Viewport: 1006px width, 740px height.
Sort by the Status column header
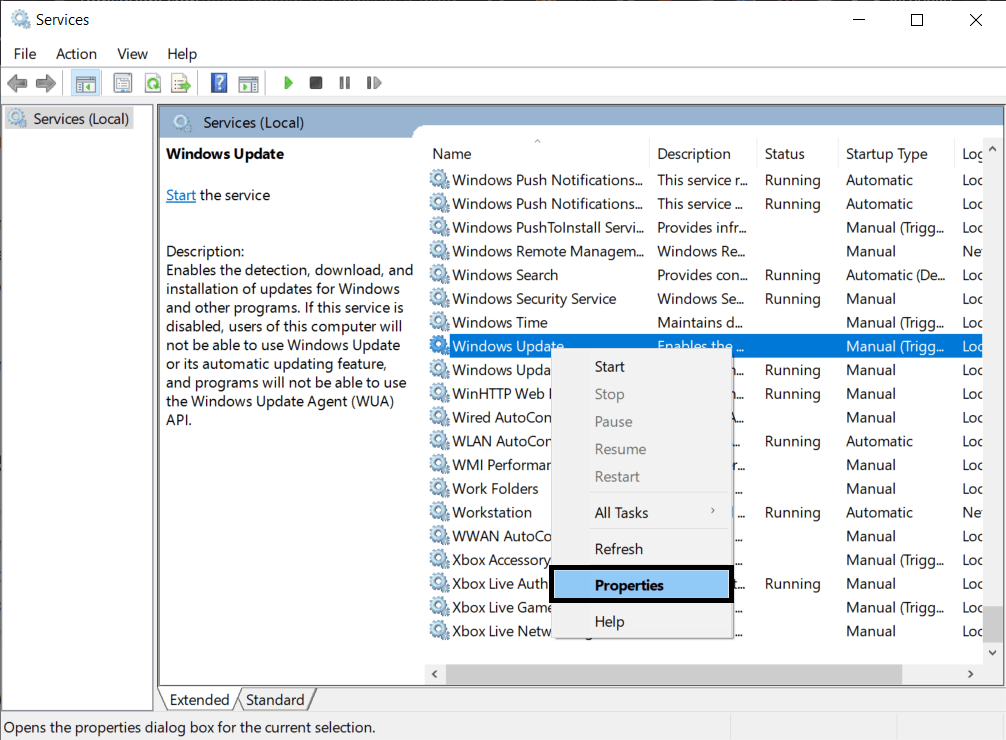coord(797,154)
